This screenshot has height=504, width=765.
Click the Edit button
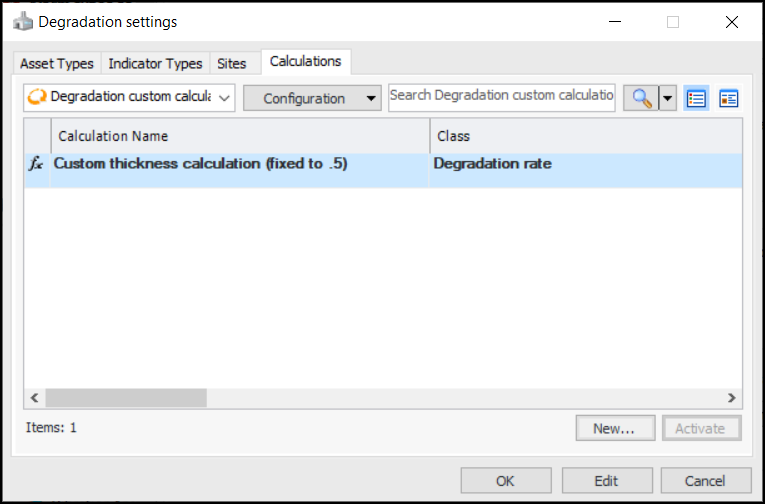606,481
